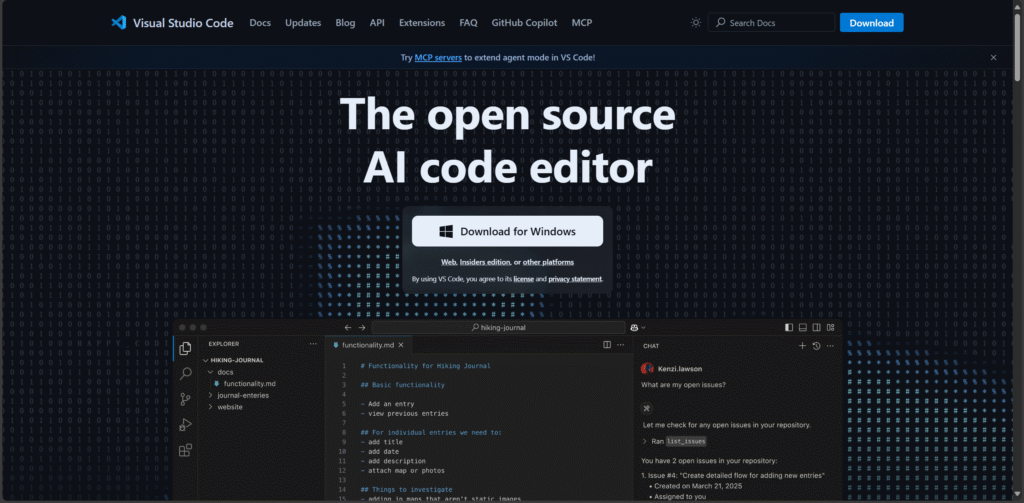The image size is (1024, 503).
Task: Click the Visual Studio Code logo icon
Action: pos(118,22)
